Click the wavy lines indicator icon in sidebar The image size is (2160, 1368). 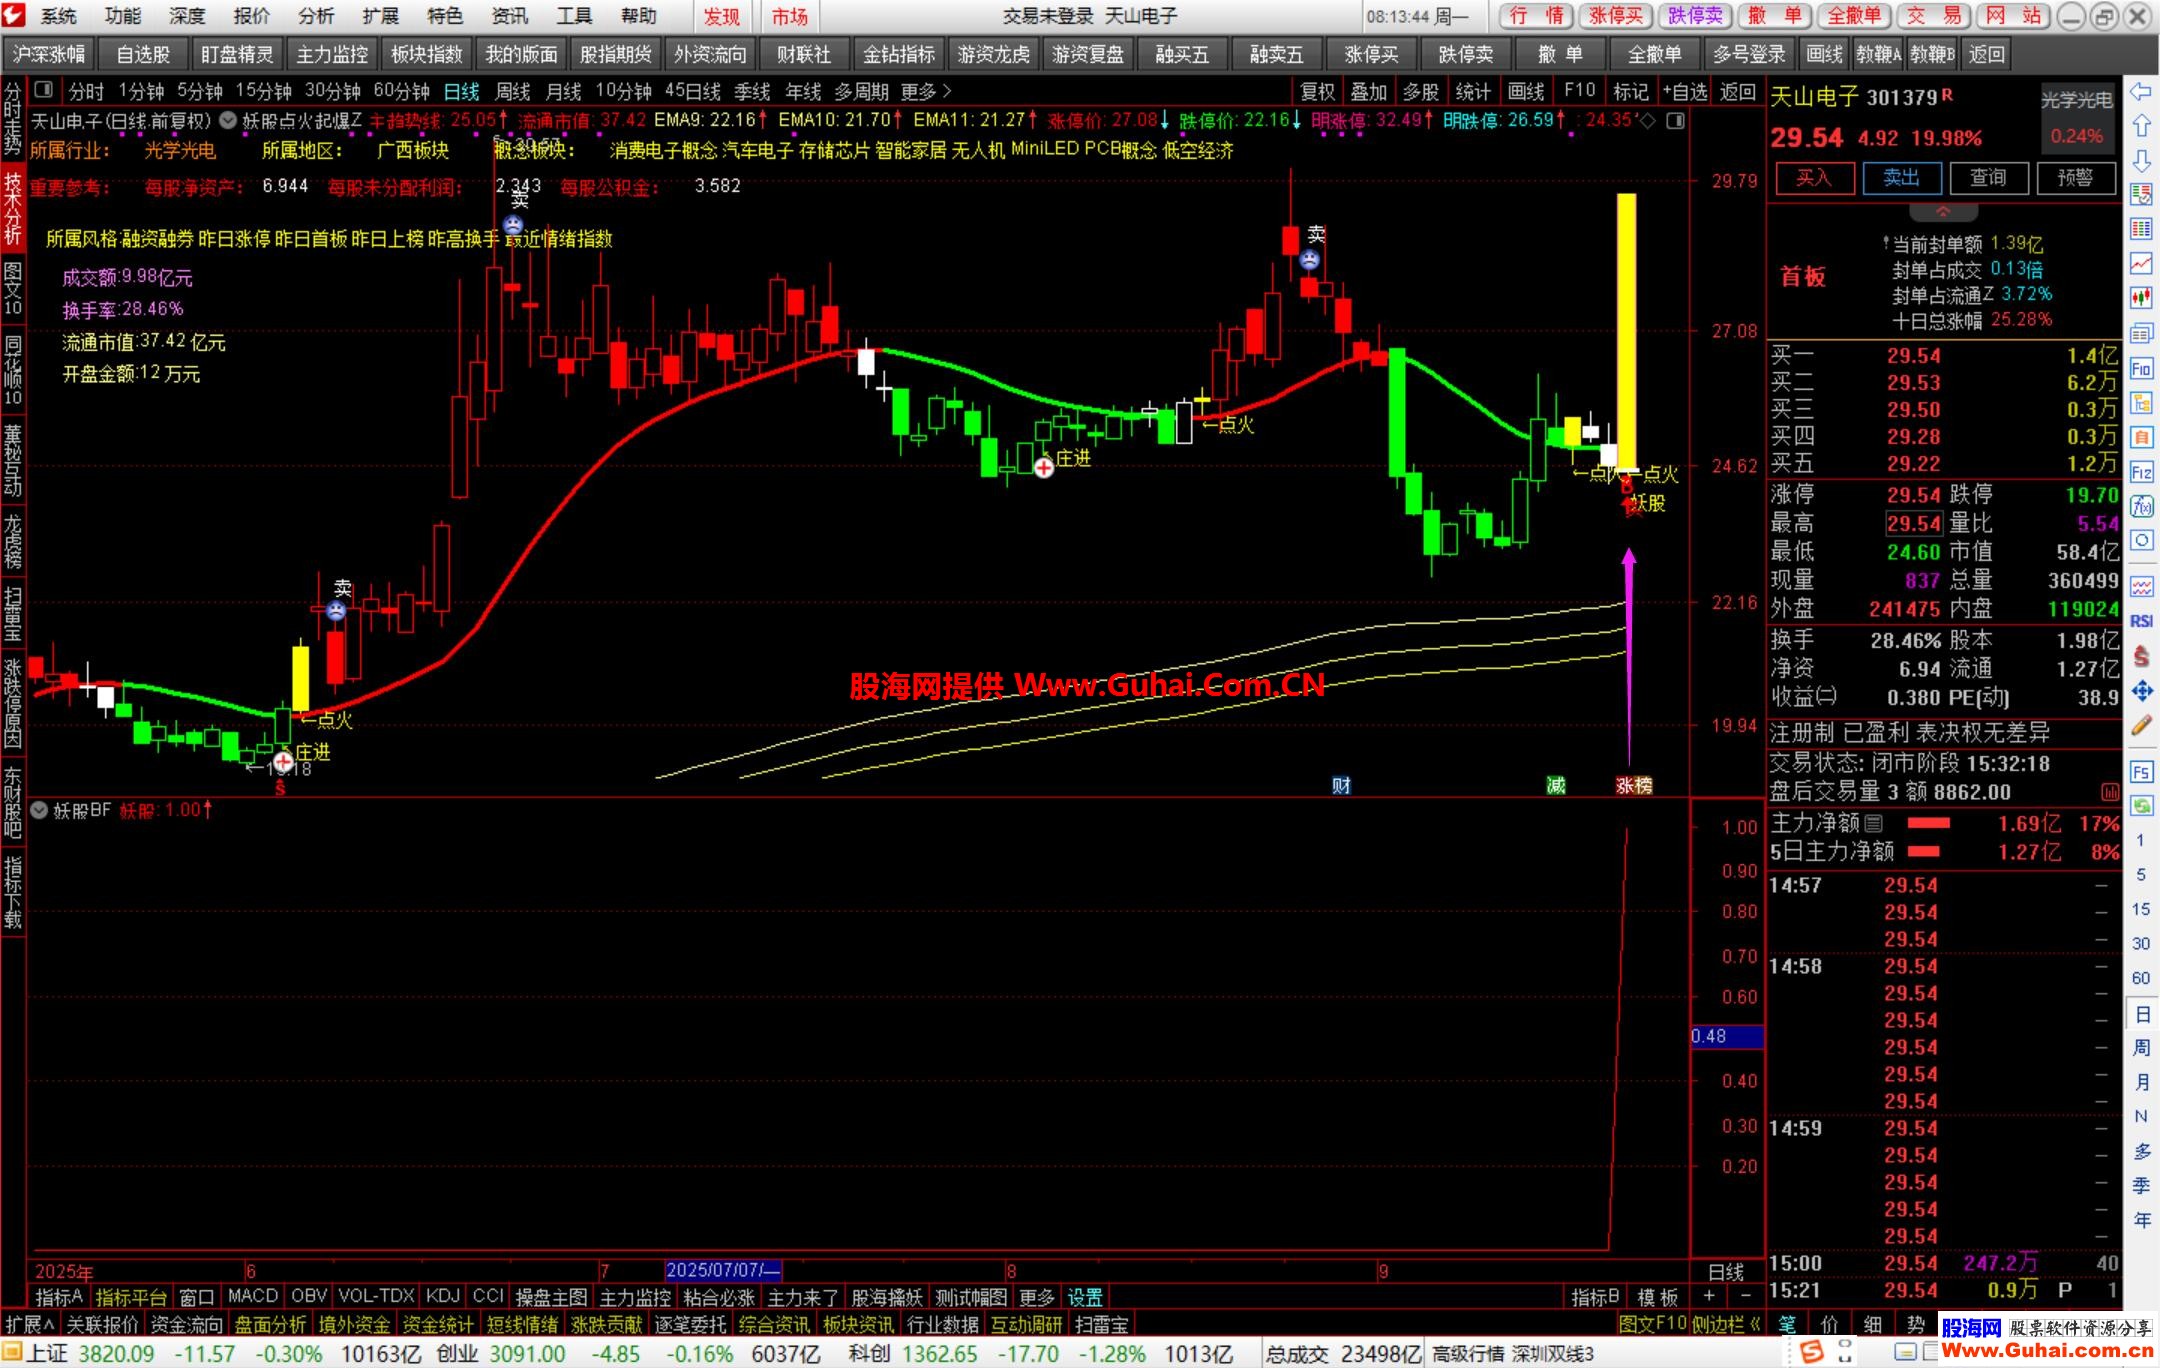(2141, 586)
